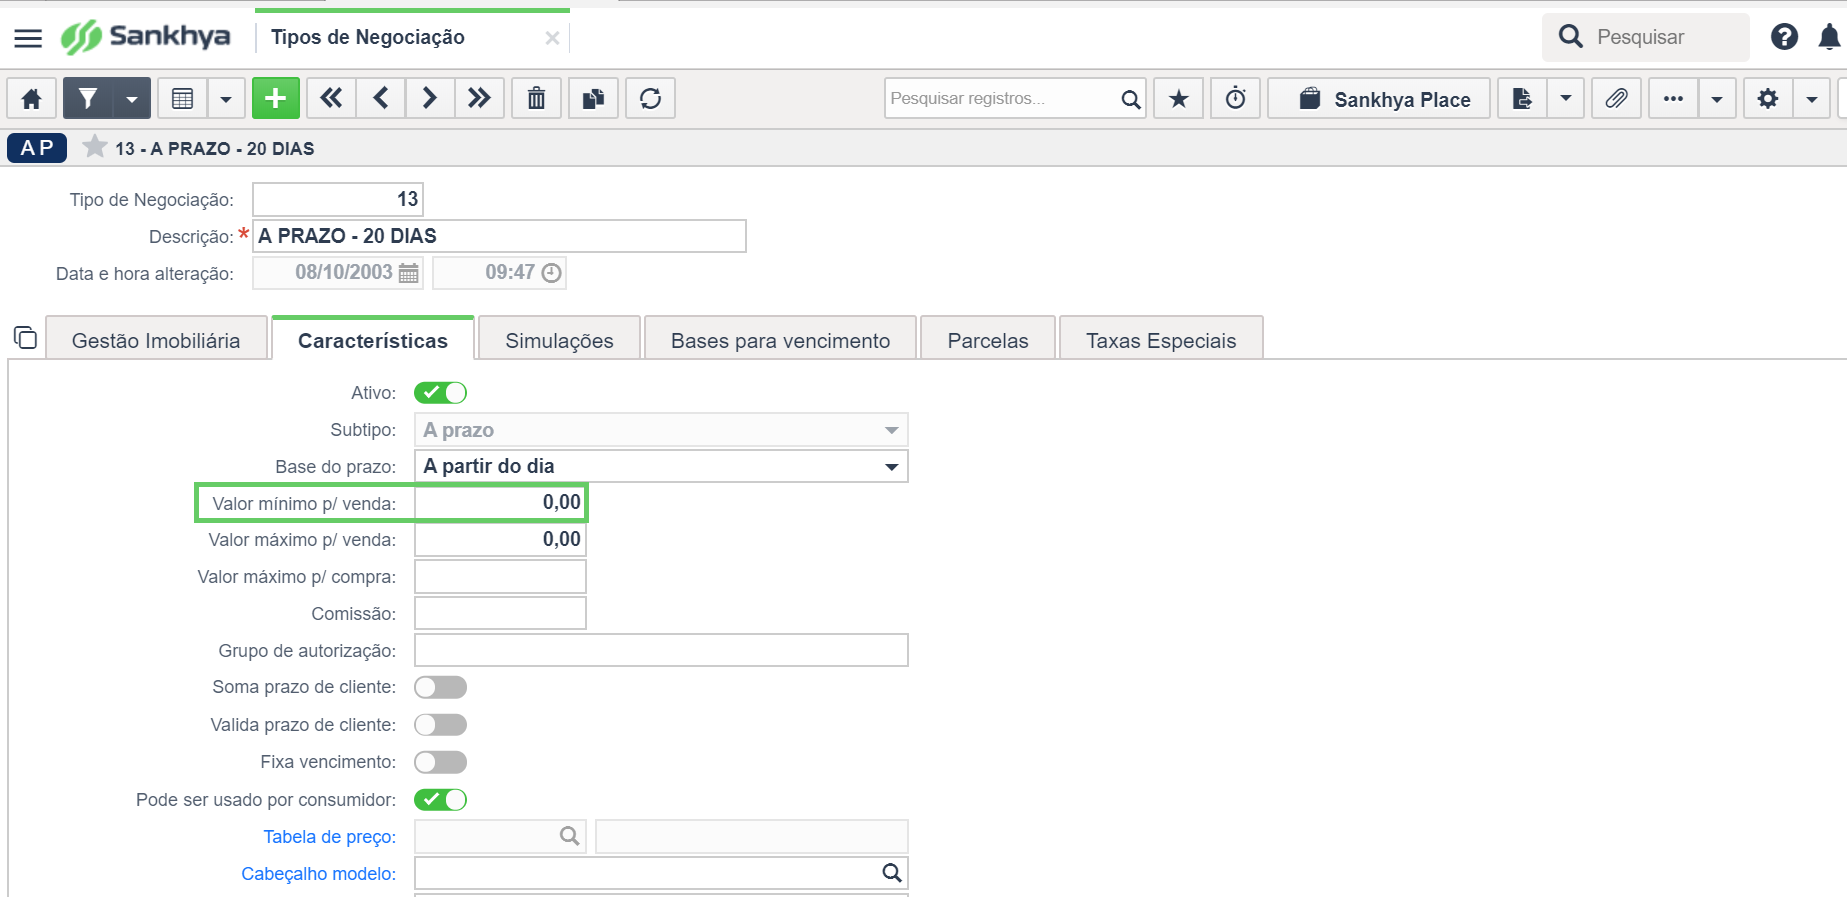Open the filter dropdown arrow
This screenshot has height=897, width=1847.
point(132,98)
